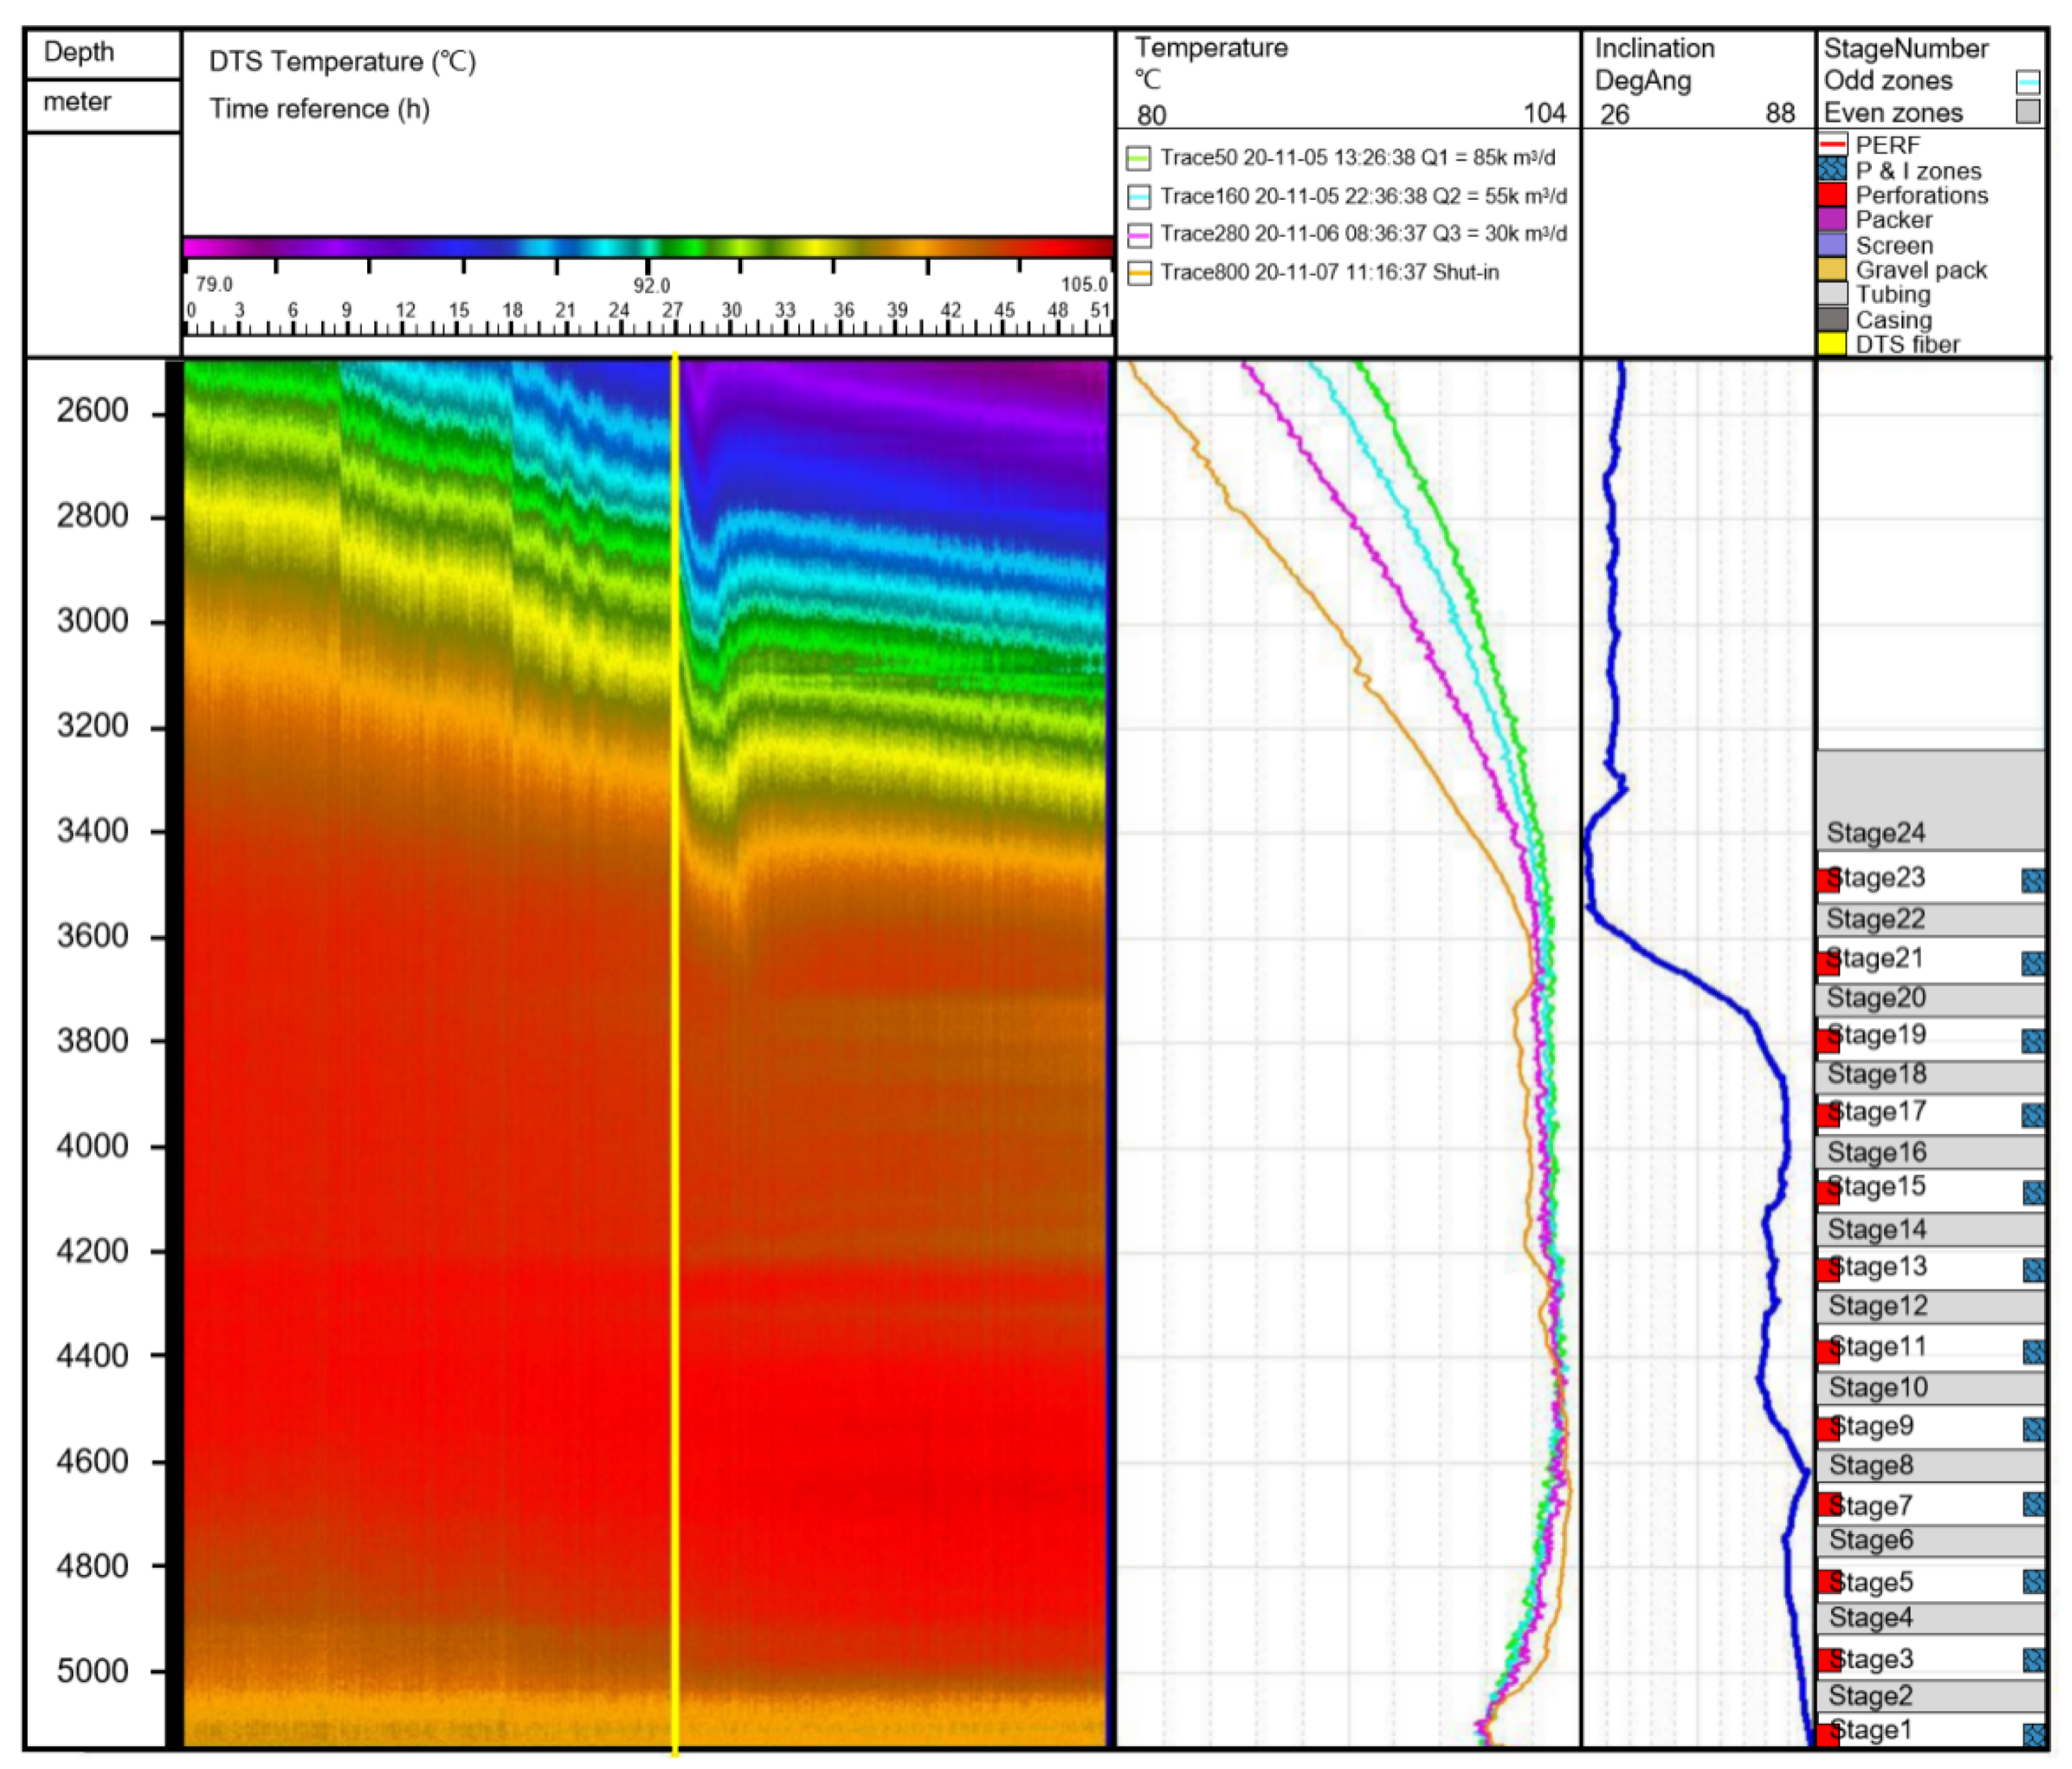This screenshot has height=1769, width=2072.
Task: Toggle Trace50 Q1 85k legend box
Action: 1138,158
